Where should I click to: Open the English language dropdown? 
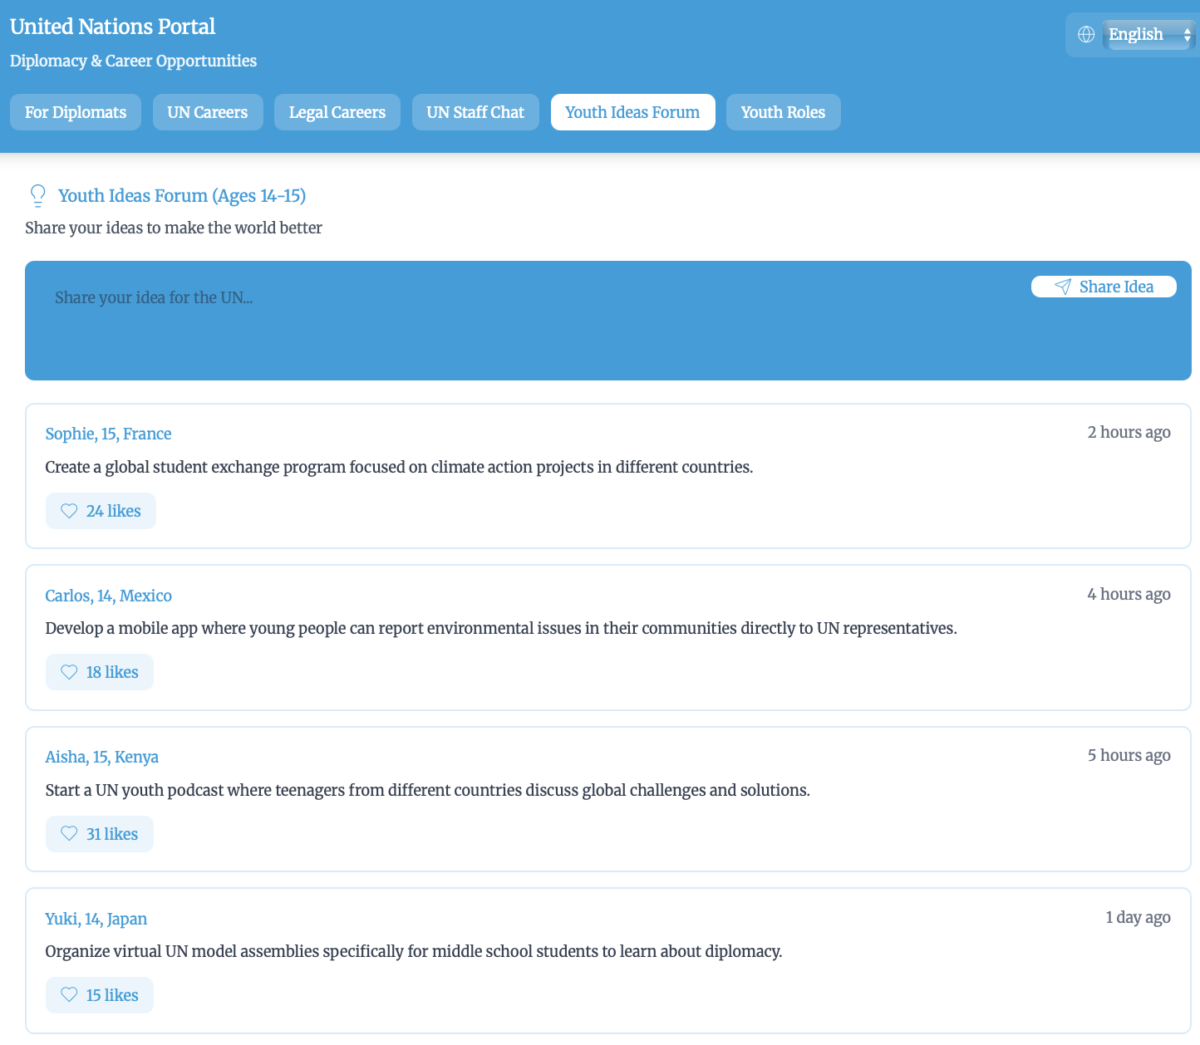tap(1148, 34)
